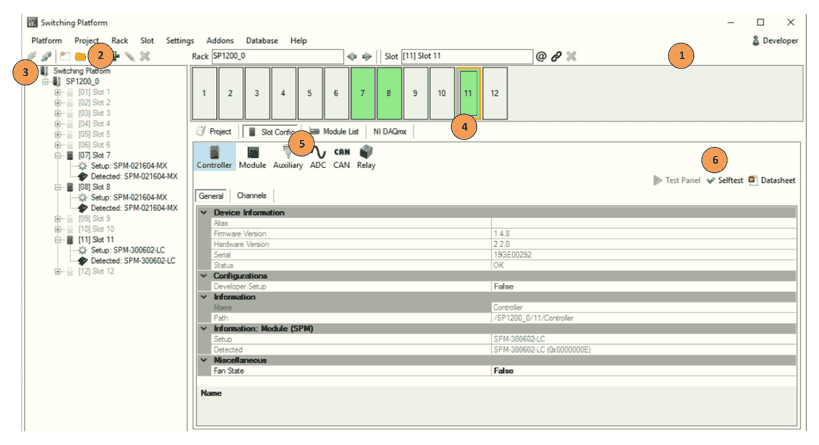819x445 pixels.
Task: Go to next rack with right arrow
Action: click(x=367, y=56)
